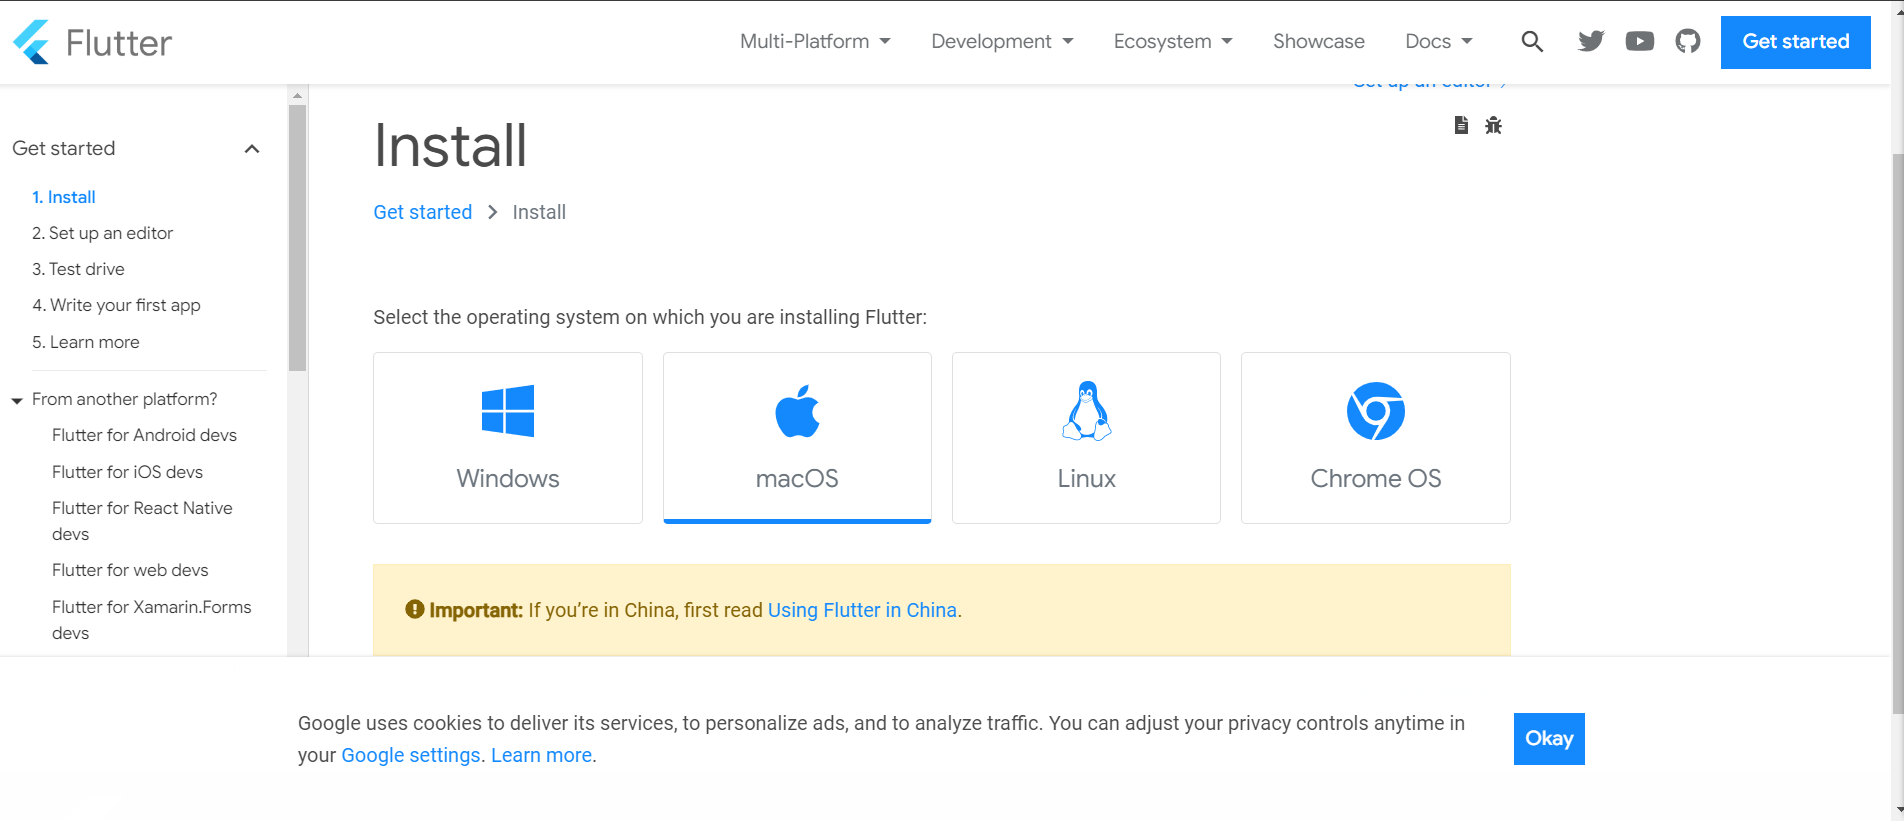Click the Chrome logo icon

pos(1376,411)
